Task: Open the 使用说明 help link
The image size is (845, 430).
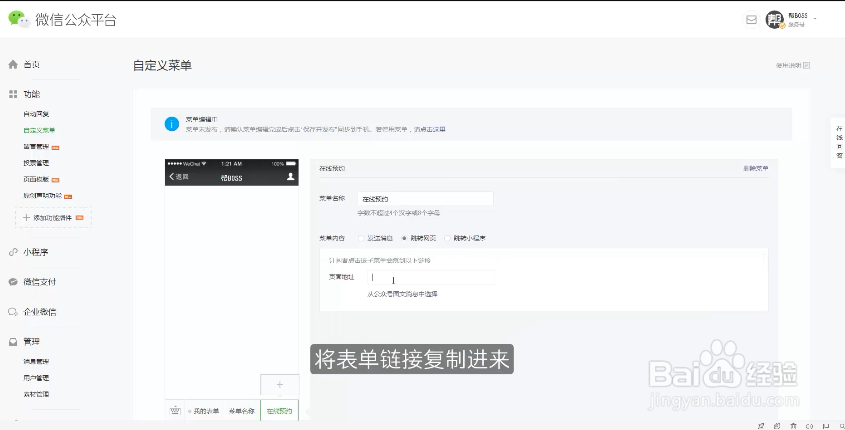Action: point(793,65)
